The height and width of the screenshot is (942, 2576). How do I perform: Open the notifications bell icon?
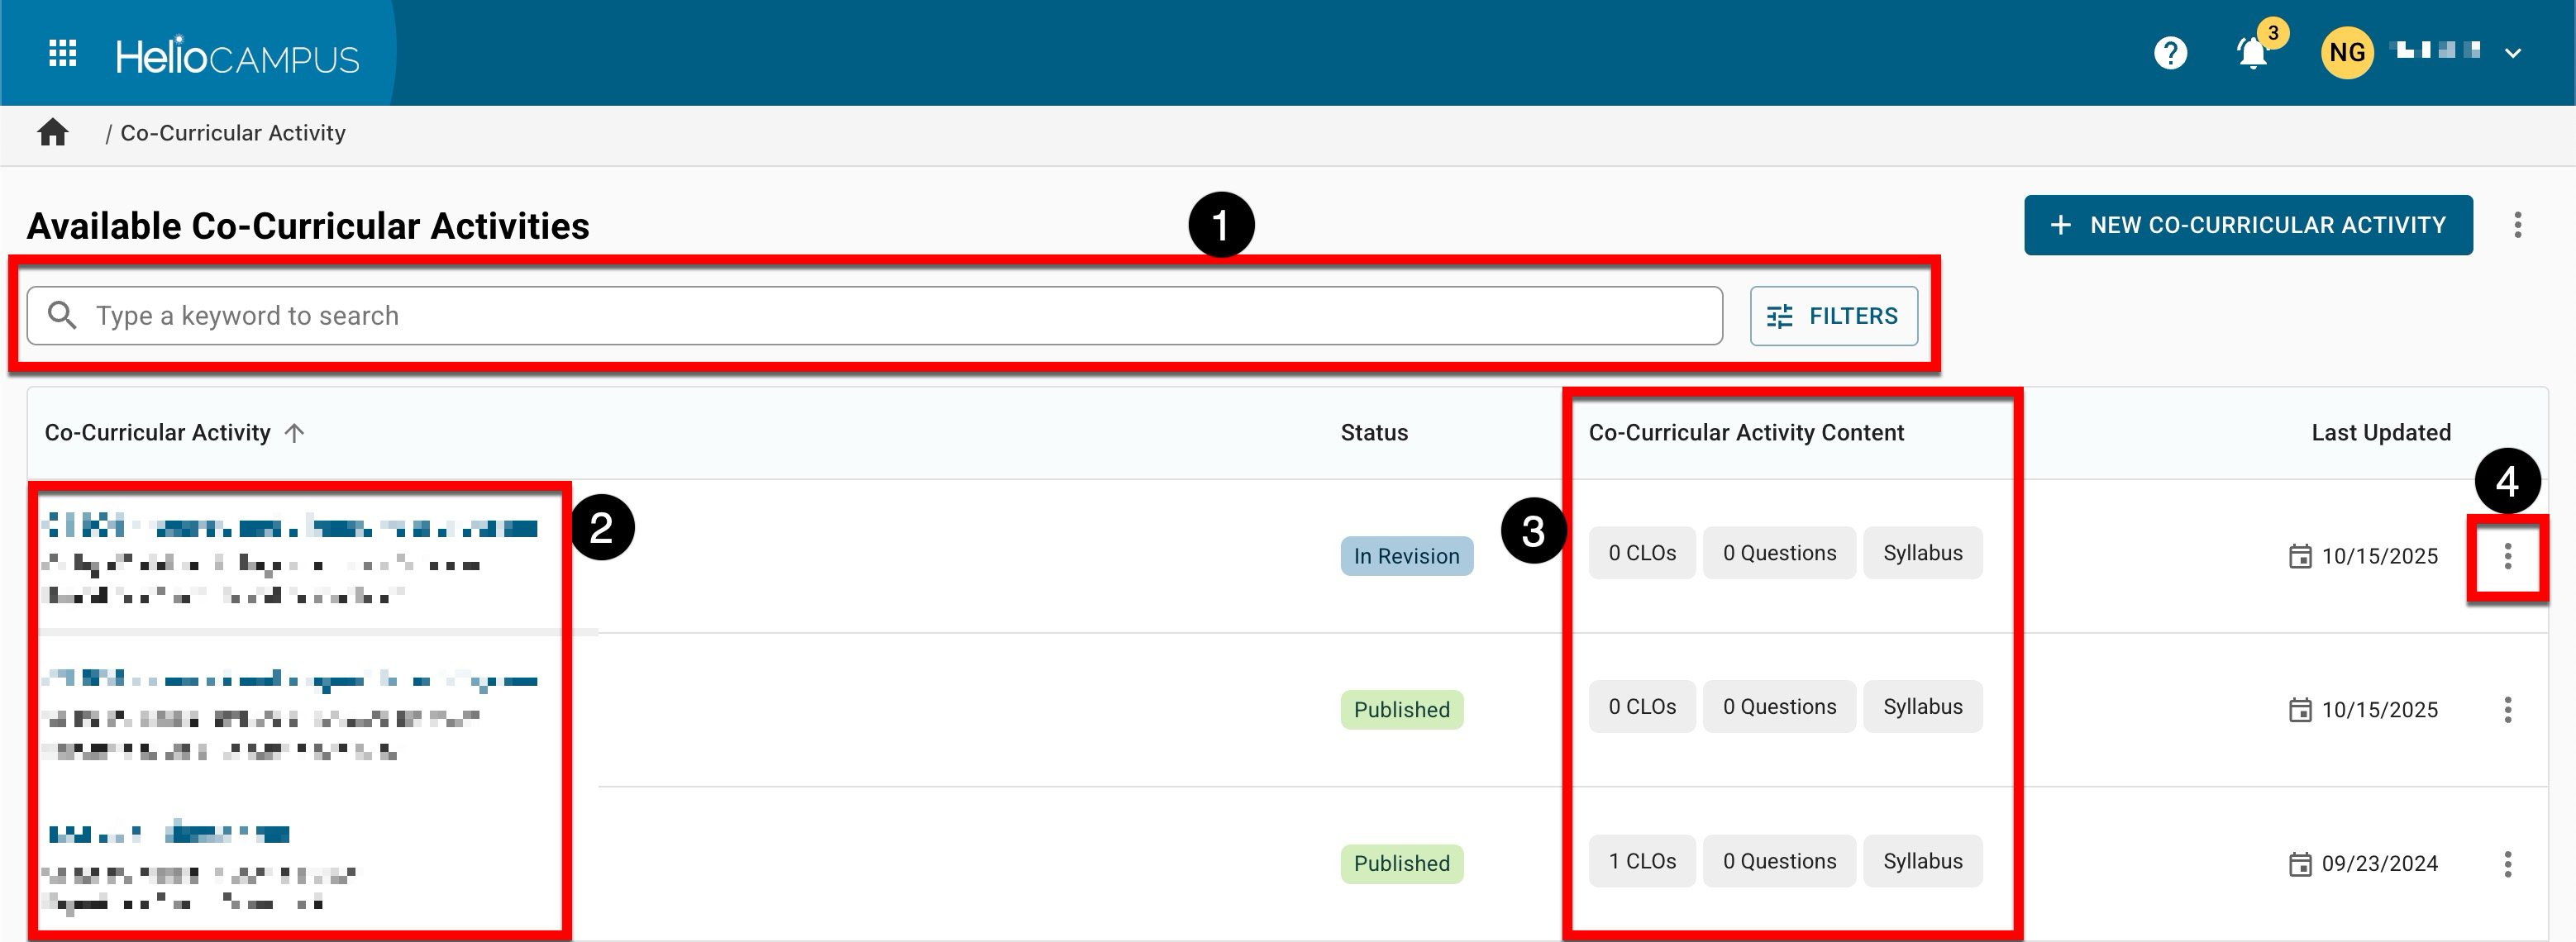pyautogui.click(x=2252, y=53)
